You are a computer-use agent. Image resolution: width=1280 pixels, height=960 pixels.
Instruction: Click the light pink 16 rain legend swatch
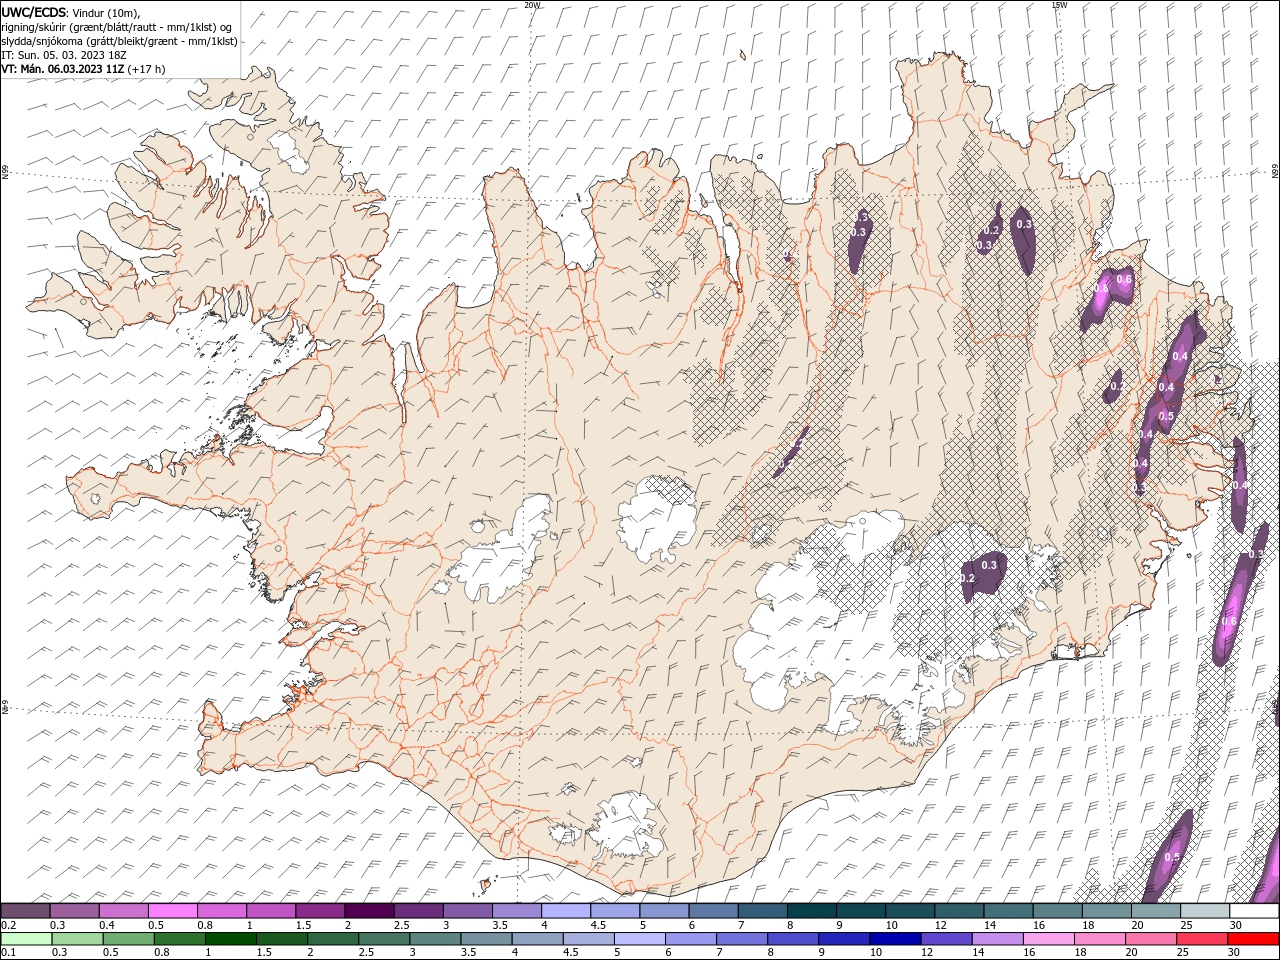(x=1047, y=938)
